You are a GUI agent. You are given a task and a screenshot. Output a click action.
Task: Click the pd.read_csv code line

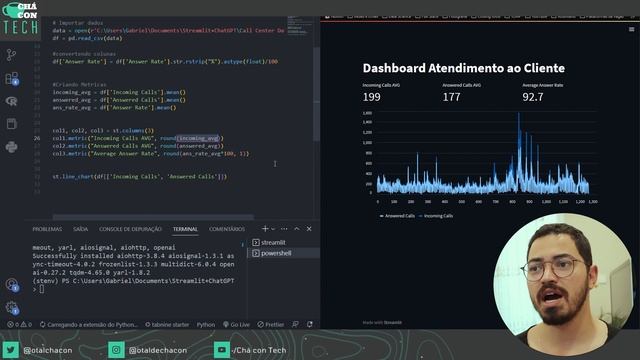click(87, 38)
